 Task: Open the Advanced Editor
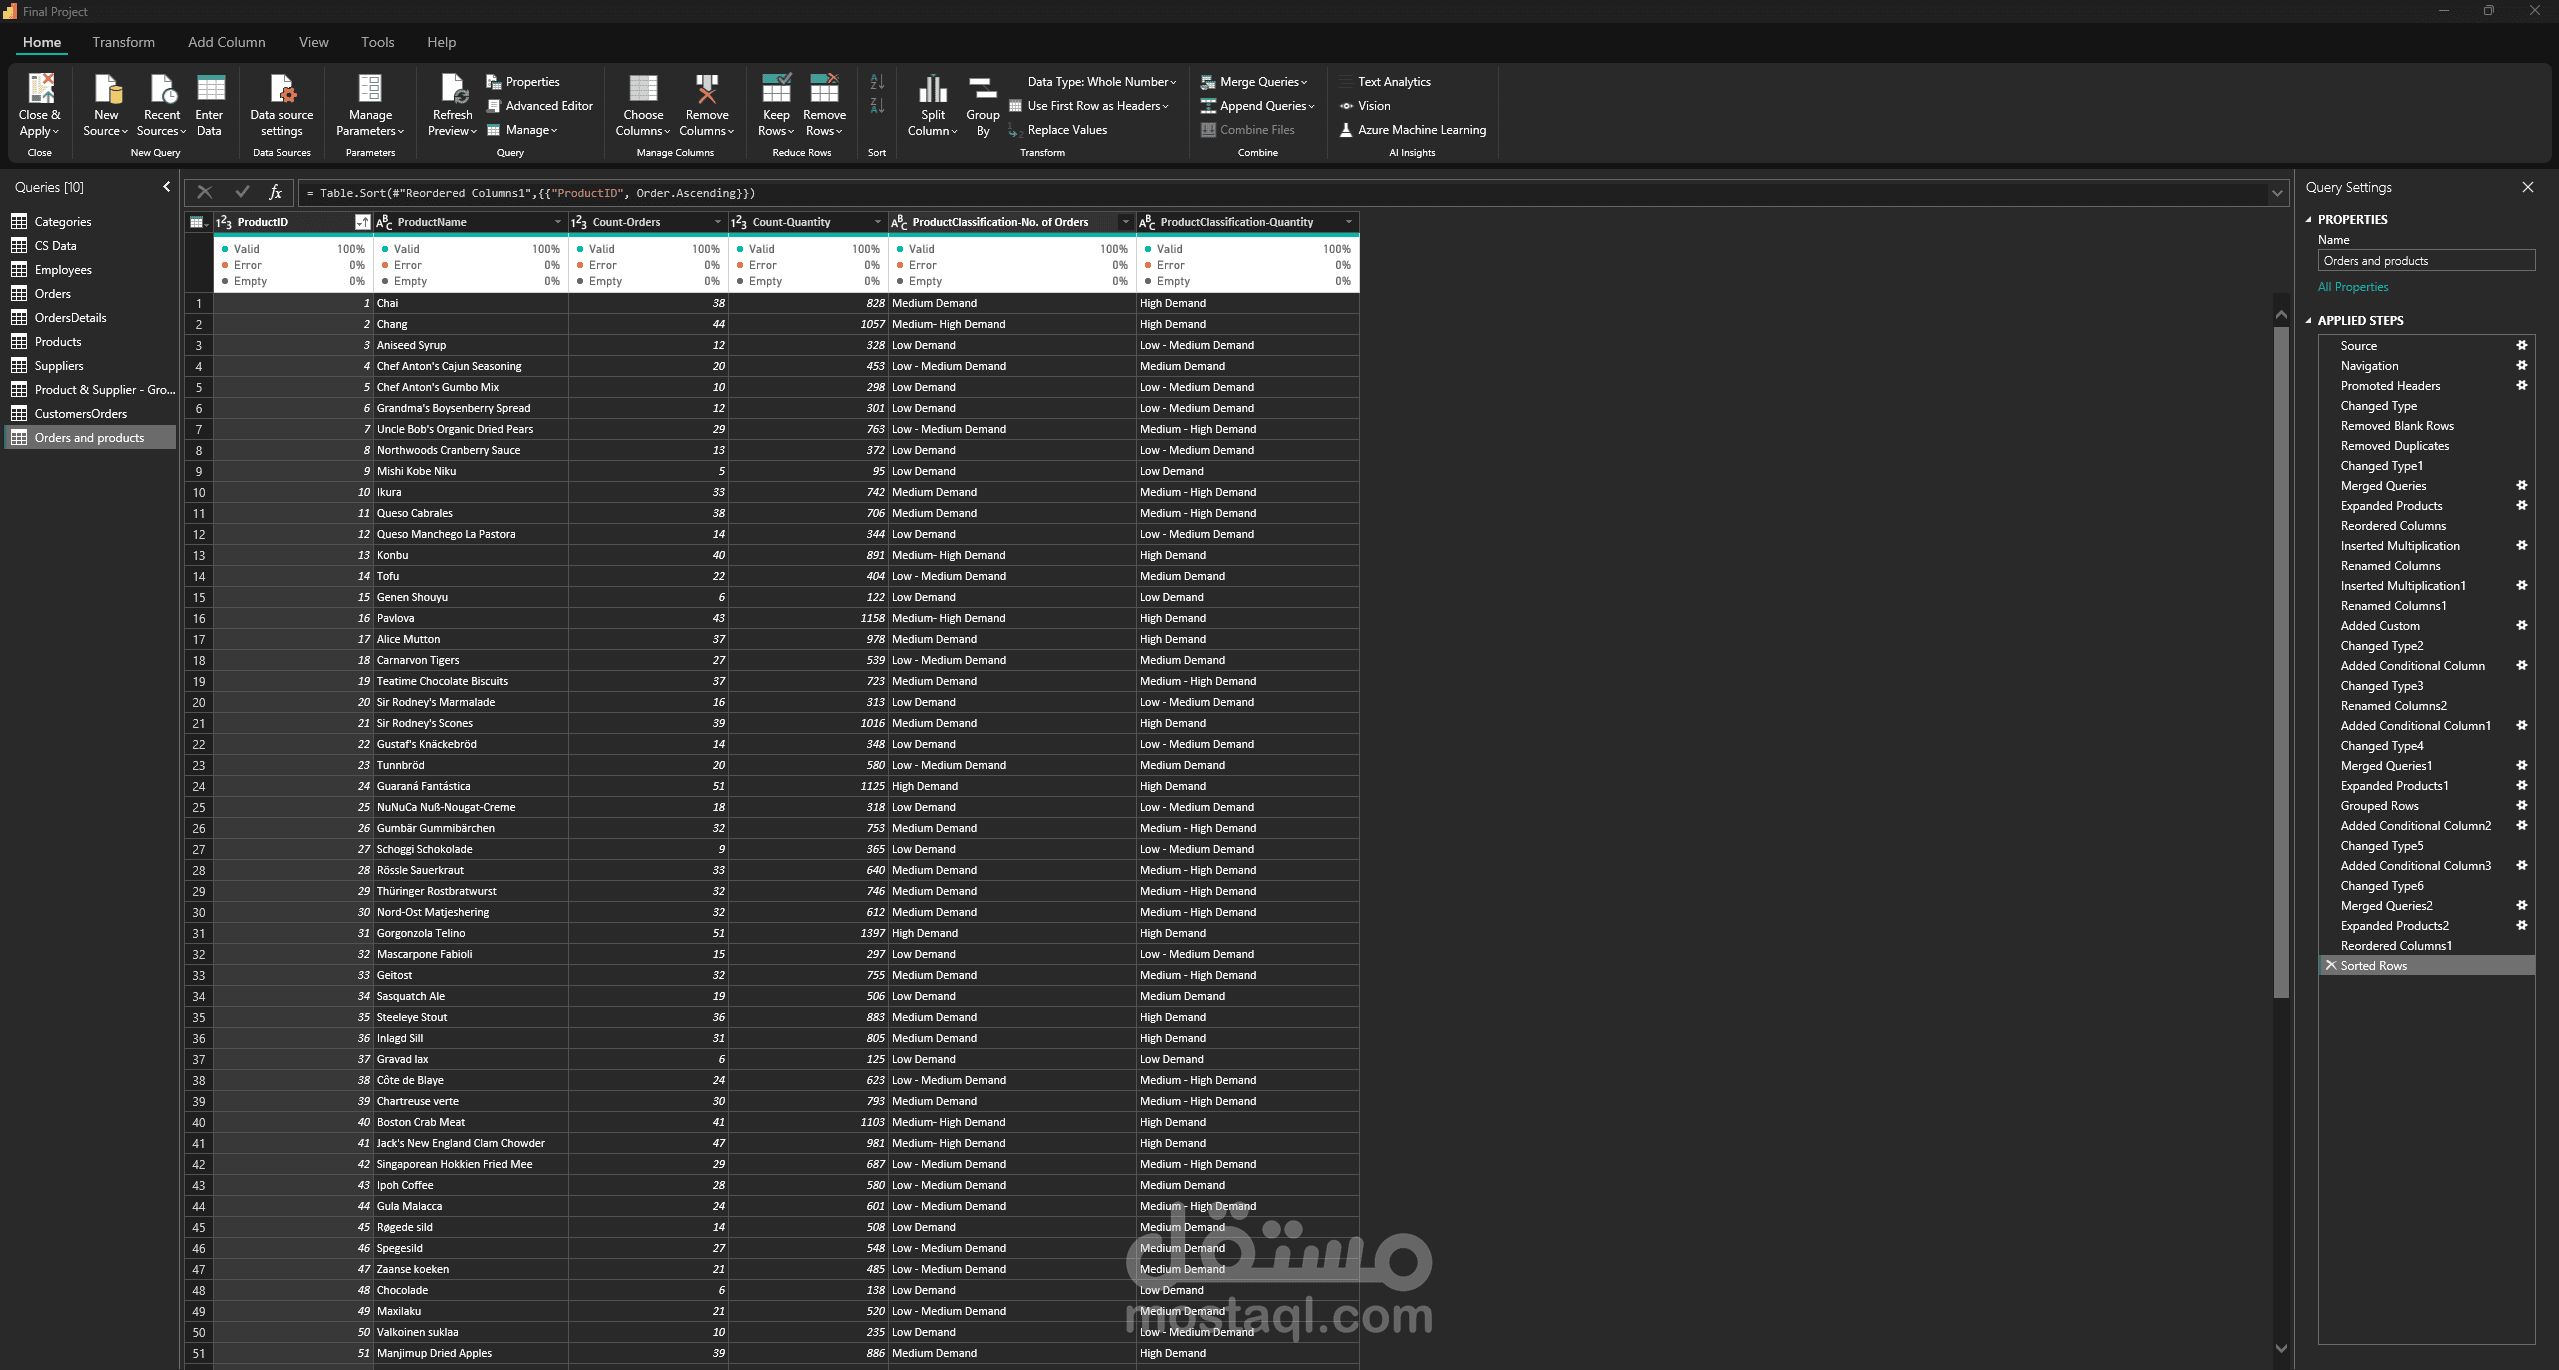(x=548, y=106)
